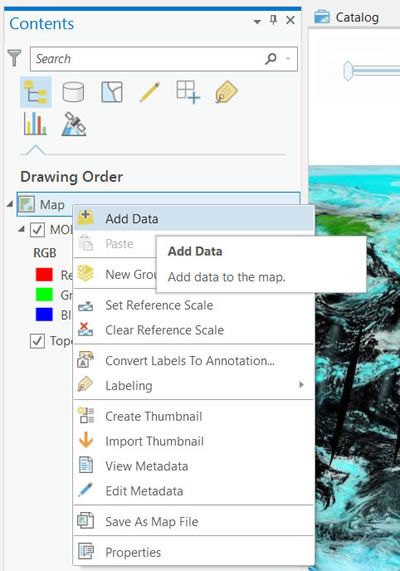
Task: Select List By Snapping grid icon
Action: pyautogui.click(x=188, y=92)
